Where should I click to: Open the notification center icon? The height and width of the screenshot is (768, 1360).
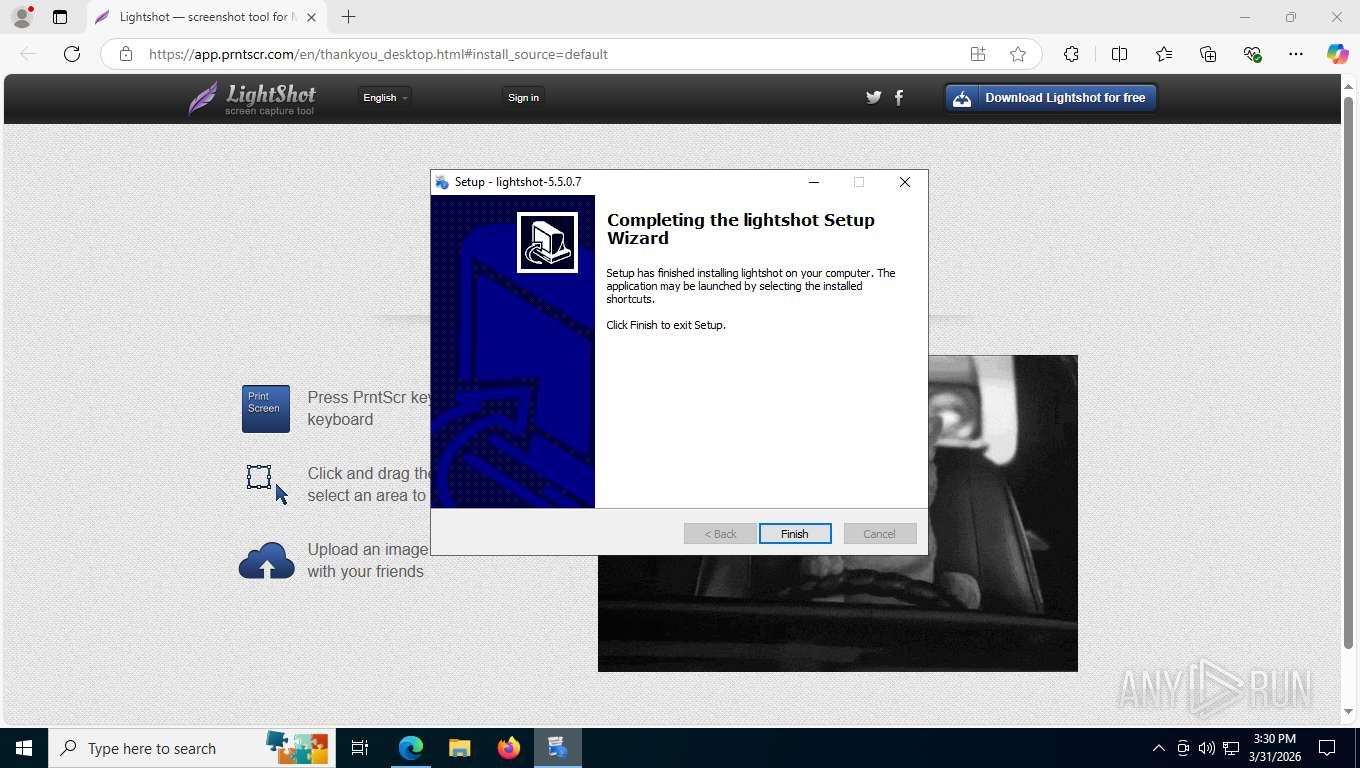point(1327,748)
